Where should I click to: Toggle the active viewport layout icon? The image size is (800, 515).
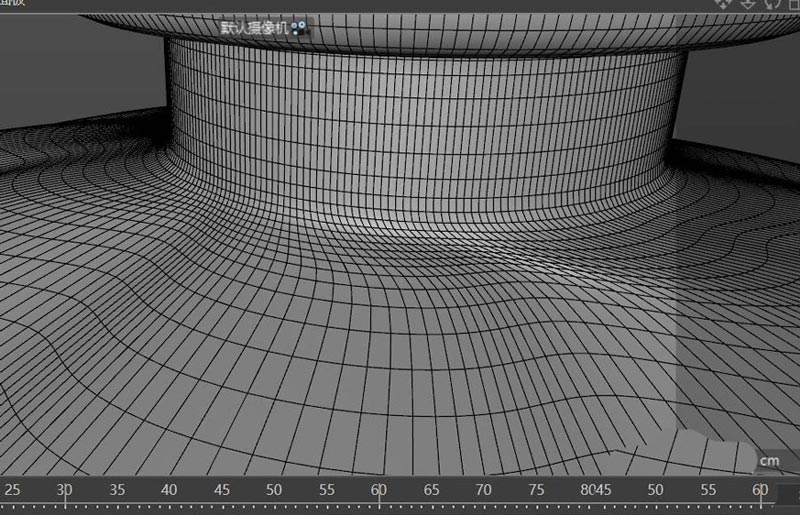(793, 3)
